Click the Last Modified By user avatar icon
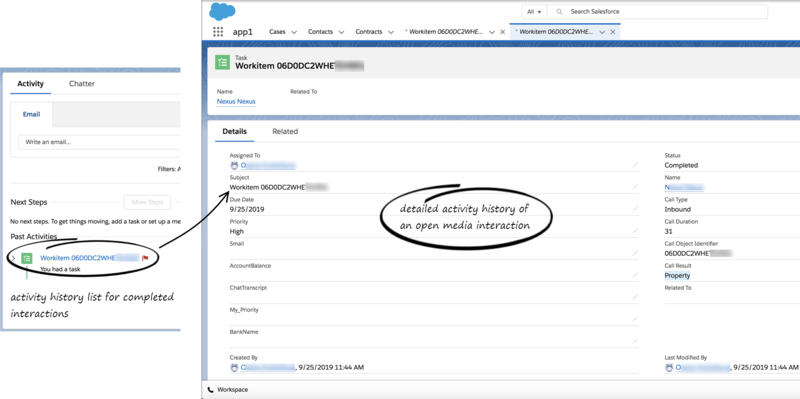Screen dimensions: 800x399 (669, 367)
